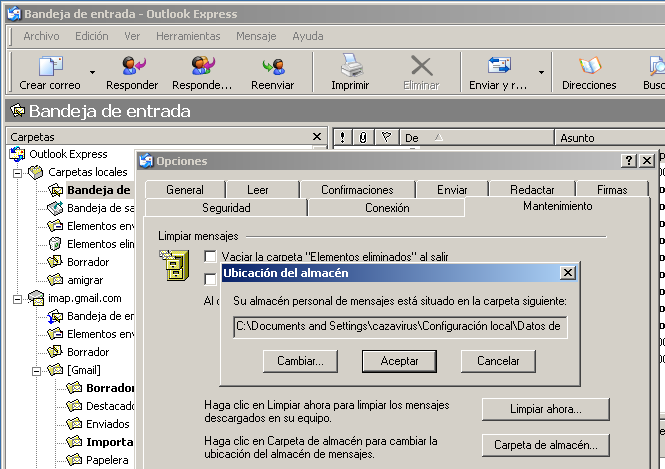
Task: Select the amigrar folder
Action: coord(85,280)
